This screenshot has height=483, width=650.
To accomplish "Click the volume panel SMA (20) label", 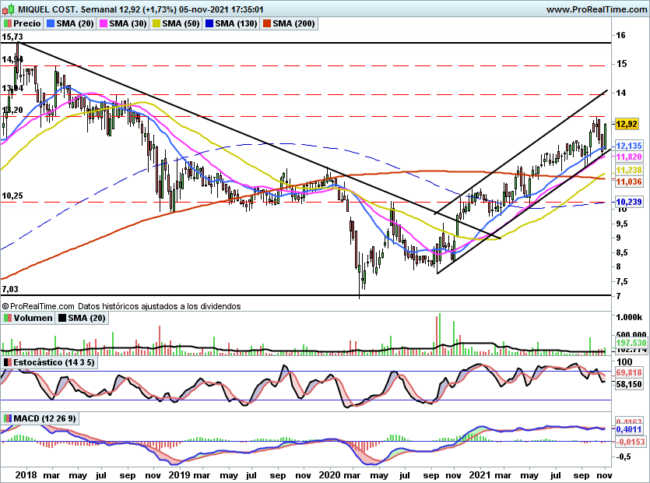I will (x=82, y=318).
